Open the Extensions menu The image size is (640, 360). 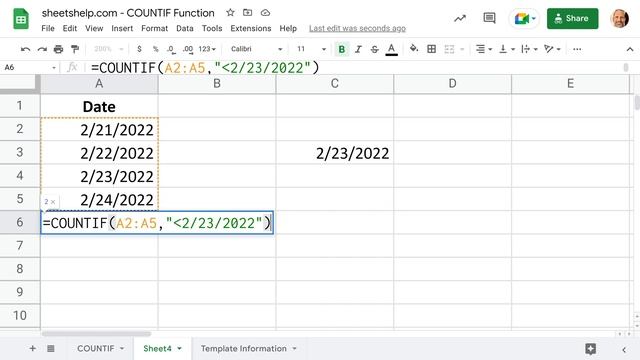(x=251, y=28)
